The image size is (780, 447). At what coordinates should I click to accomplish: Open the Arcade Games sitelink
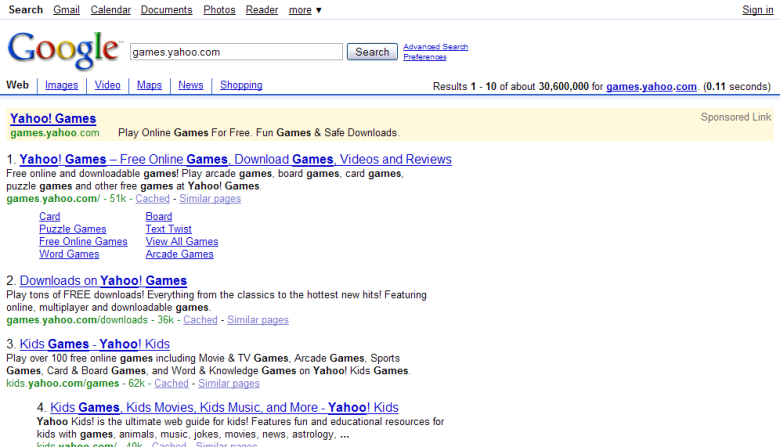(179, 254)
